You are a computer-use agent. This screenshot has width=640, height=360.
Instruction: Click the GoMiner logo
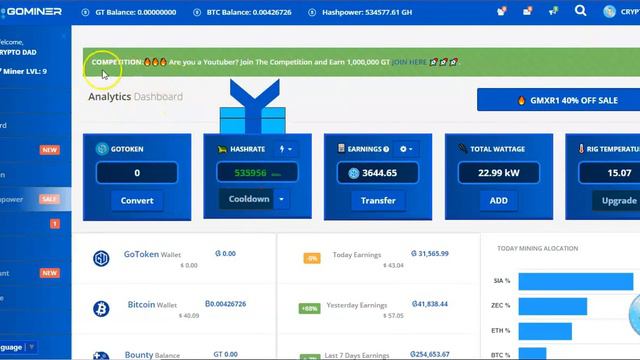[x=32, y=11]
